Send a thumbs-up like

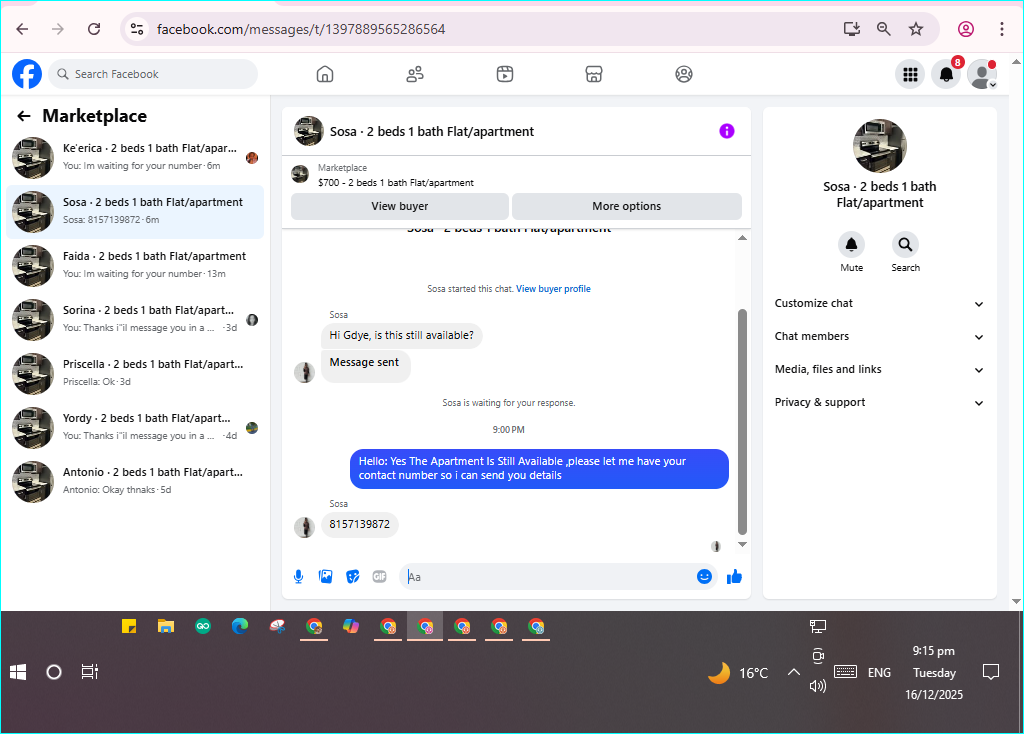[735, 577]
